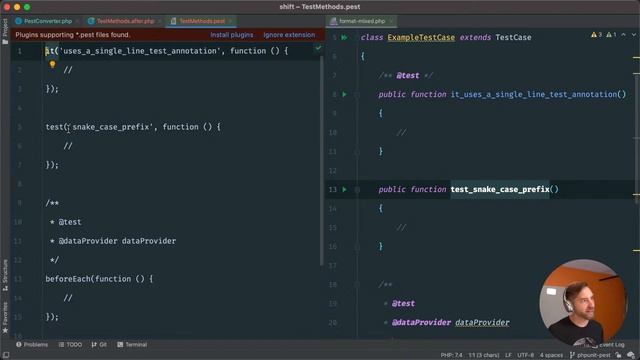Click '@dataProvider dataProvider' in left editor
This screenshot has width=640, height=360.
click(117, 241)
